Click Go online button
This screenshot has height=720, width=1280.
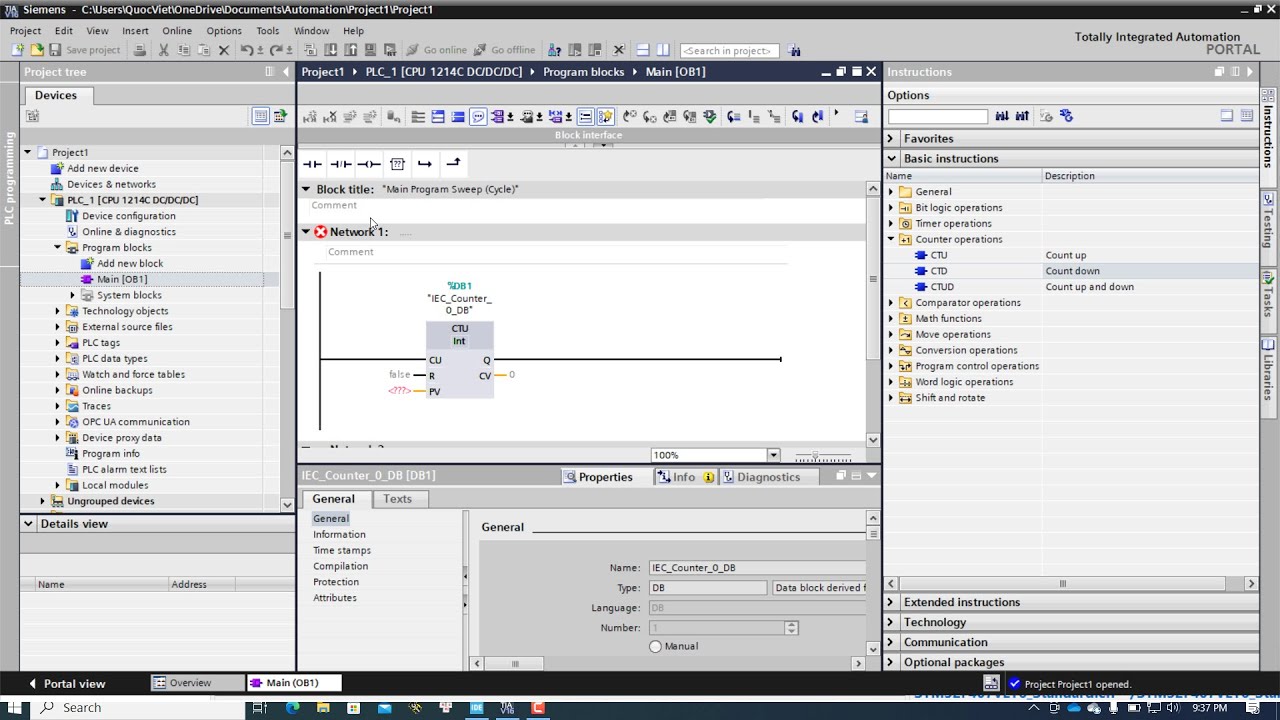tap(436, 50)
